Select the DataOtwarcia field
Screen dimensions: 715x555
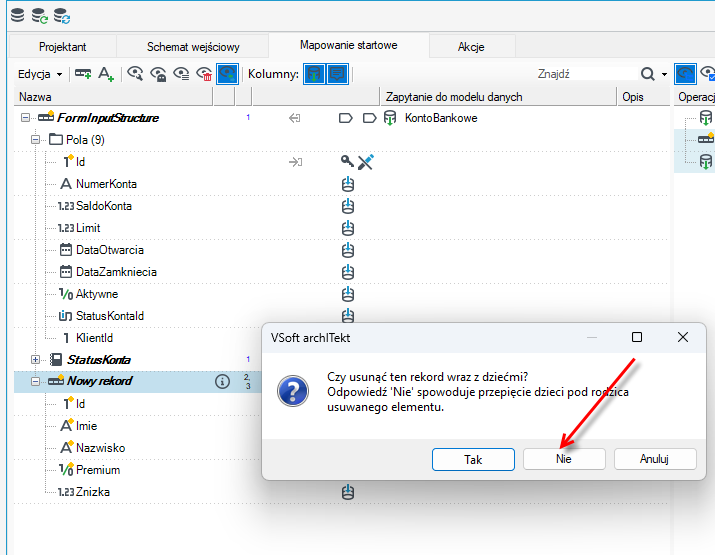tap(110, 249)
